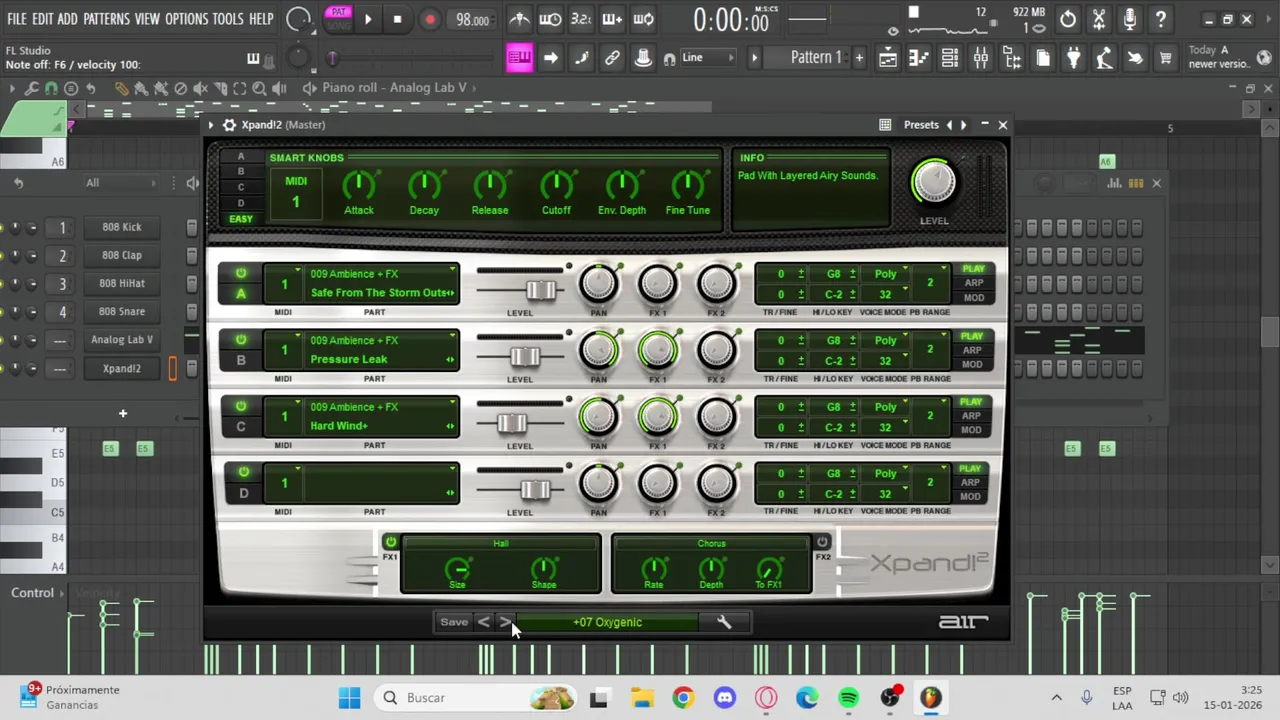Screen dimensions: 1280x720
Task: Open the plugin picker plug icon
Action: (x=1073, y=58)
